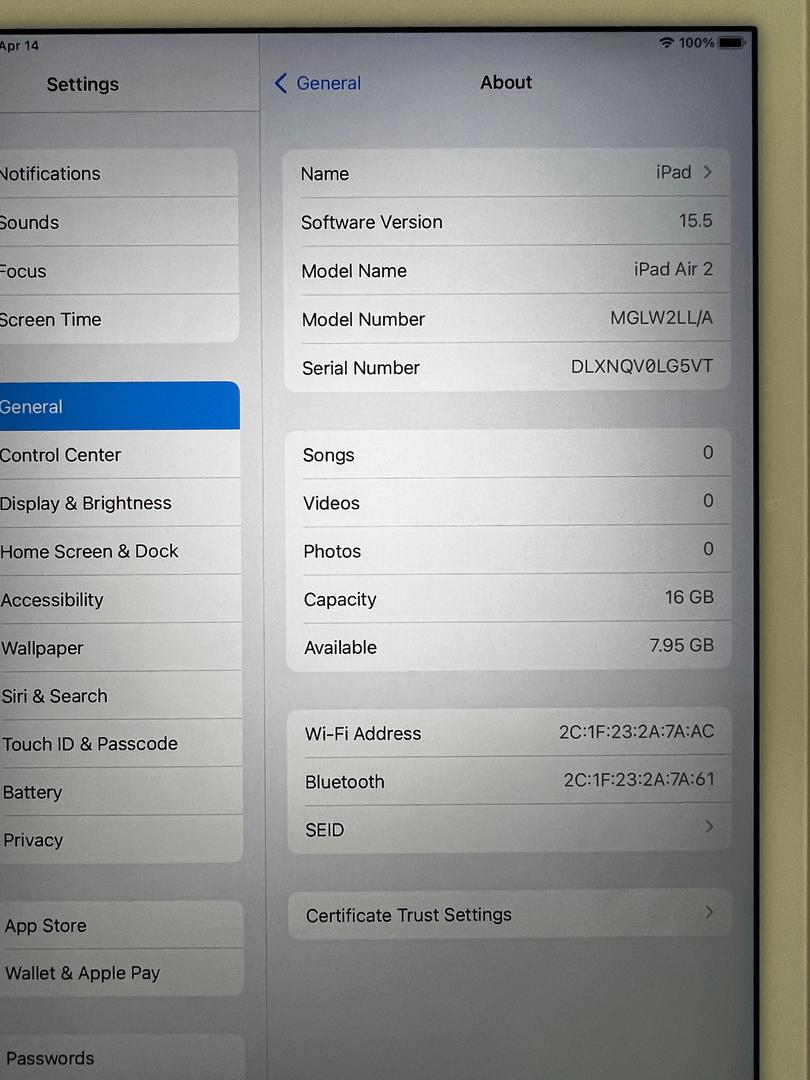Screen dimensions: 810x1080
Task: Open Display & Brightness
Action: 120,503
